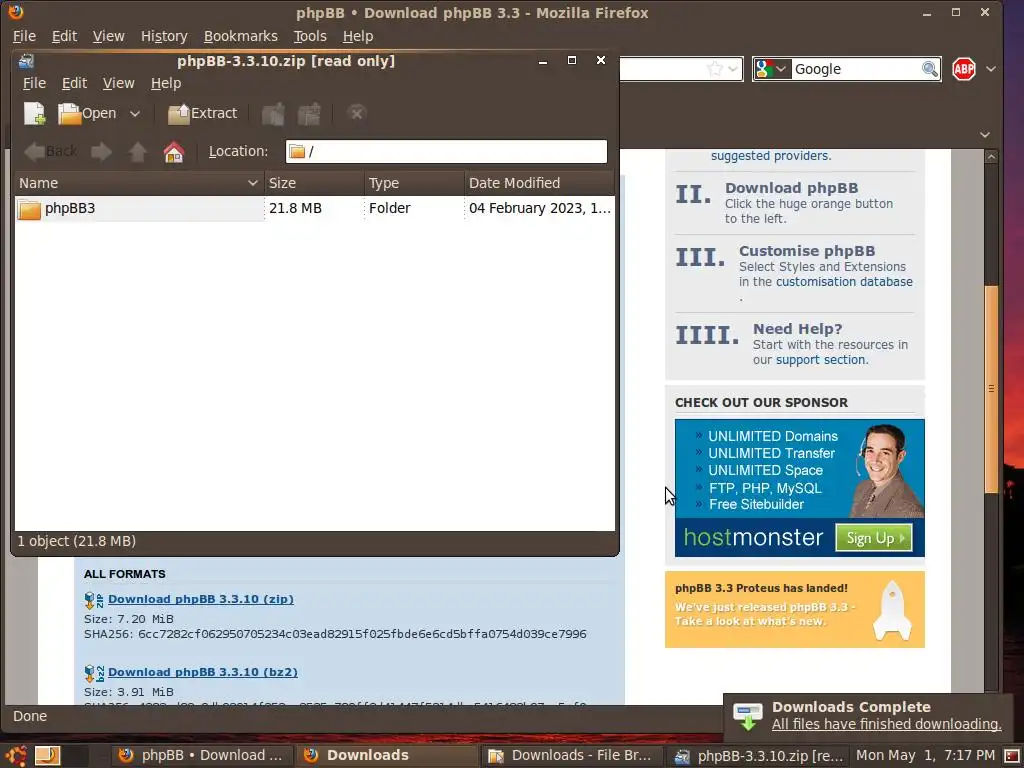This screenshot has height=768, width=1024.
Task: Open Firefox Tools menu
Action: tap(310, 36)
